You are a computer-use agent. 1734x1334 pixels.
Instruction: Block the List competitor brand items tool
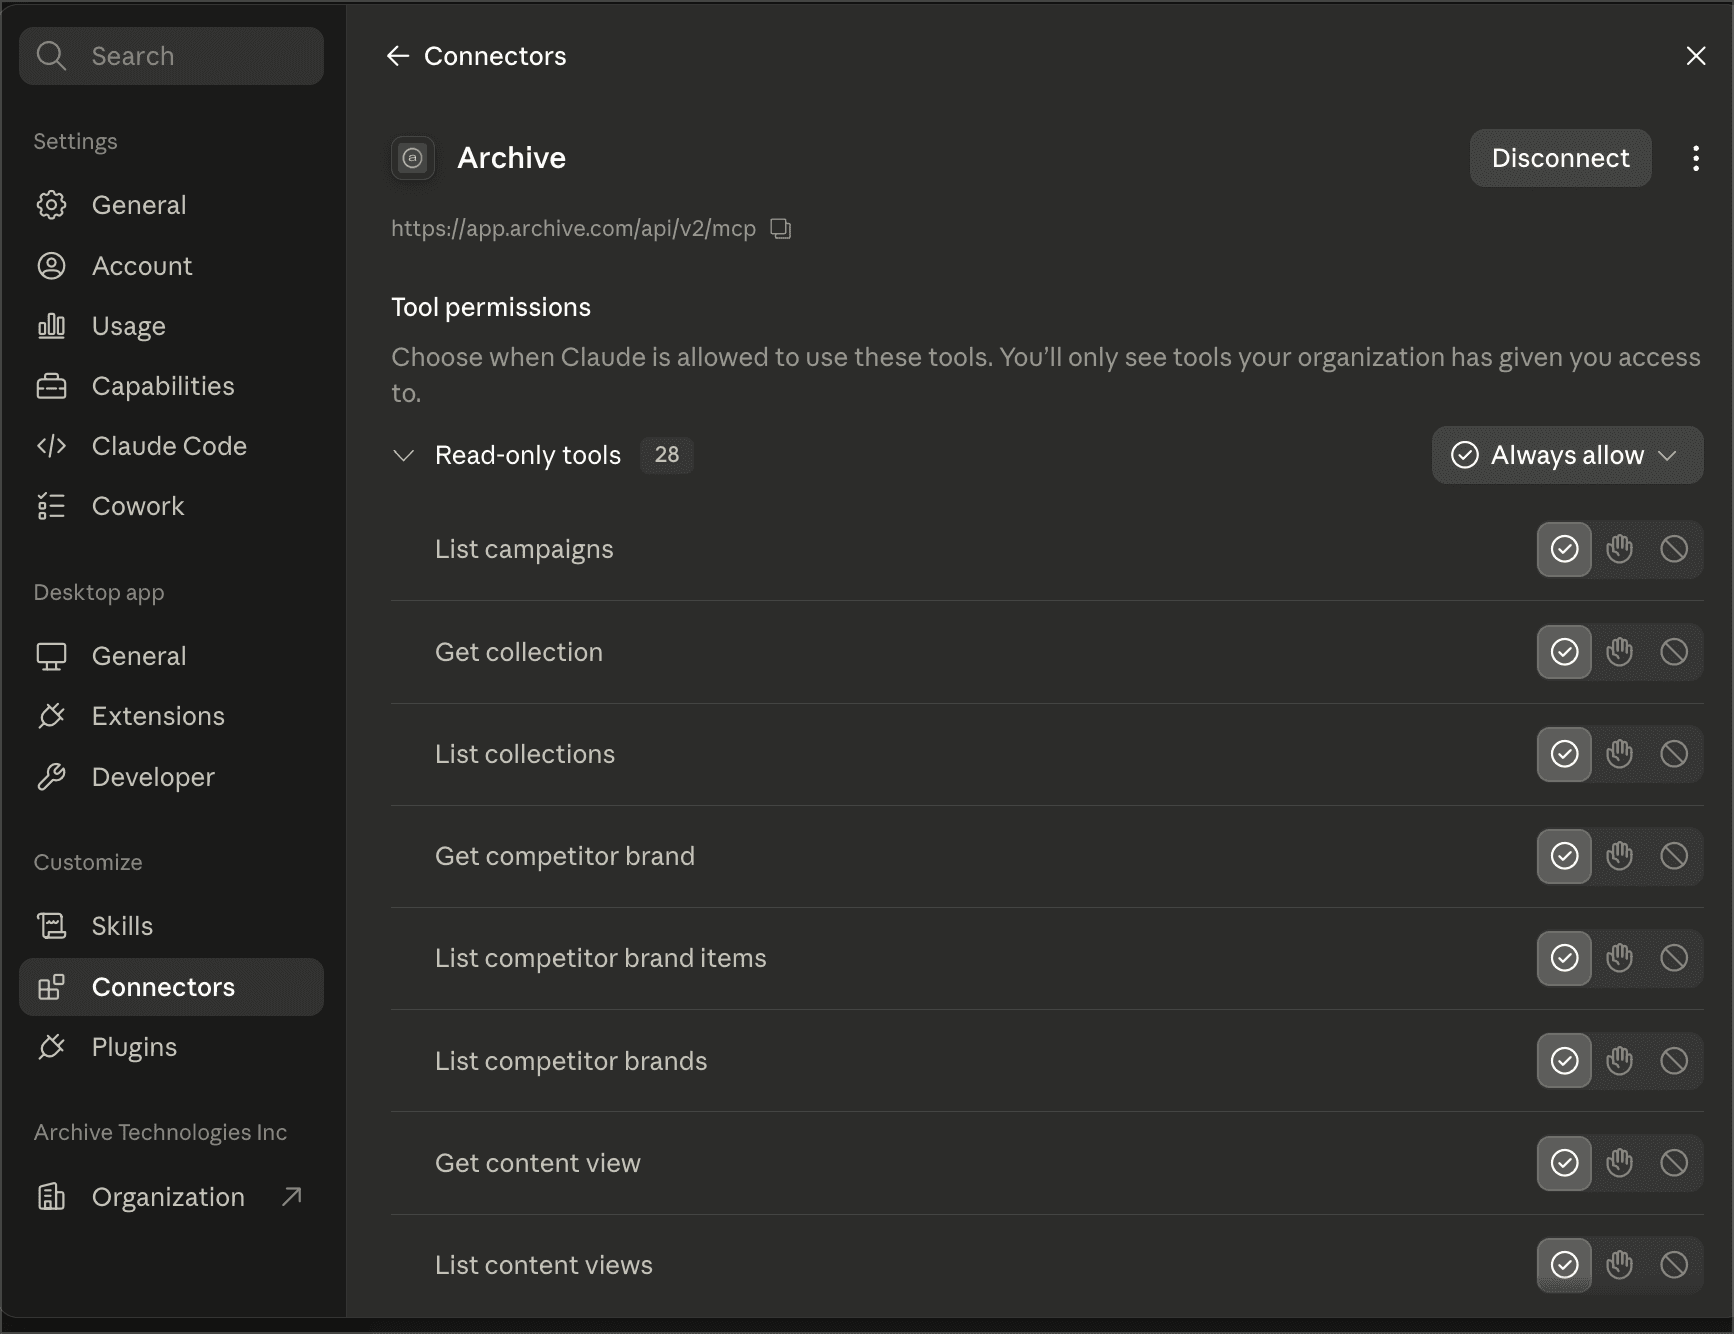1674,958
